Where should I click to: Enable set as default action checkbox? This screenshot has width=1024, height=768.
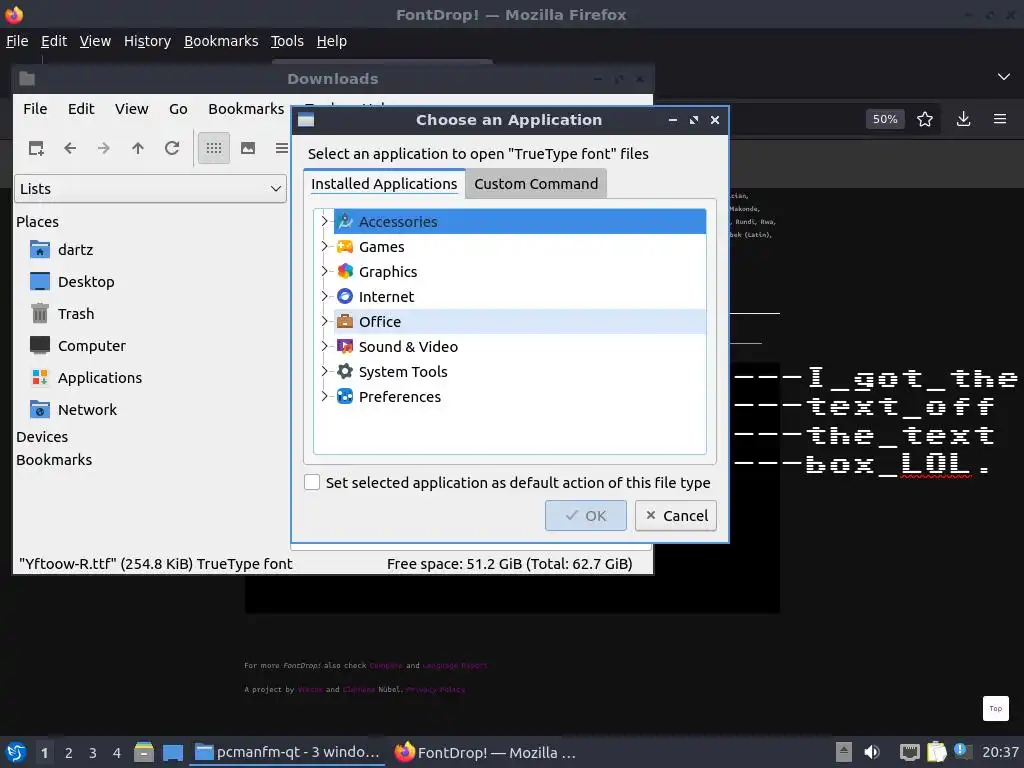tap(312, 482)
